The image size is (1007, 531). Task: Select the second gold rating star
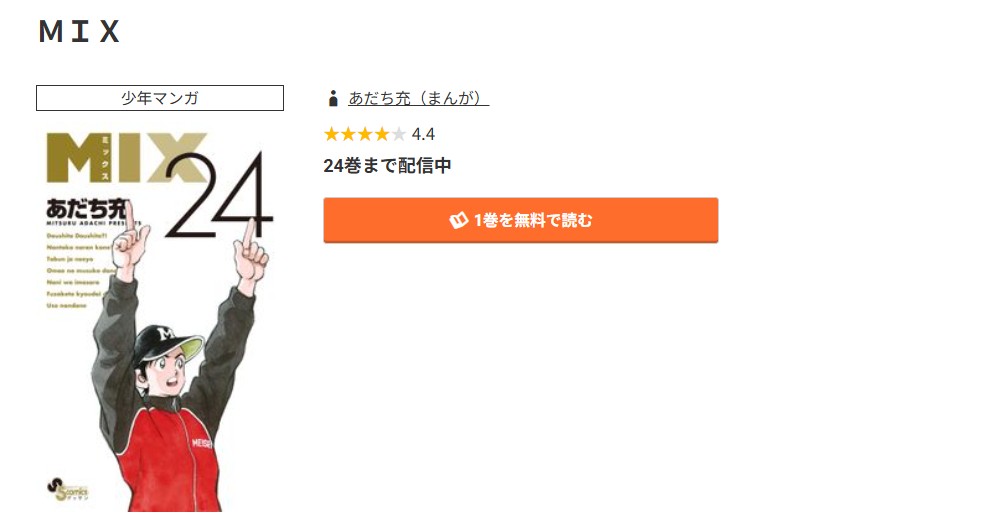[348, 134]
